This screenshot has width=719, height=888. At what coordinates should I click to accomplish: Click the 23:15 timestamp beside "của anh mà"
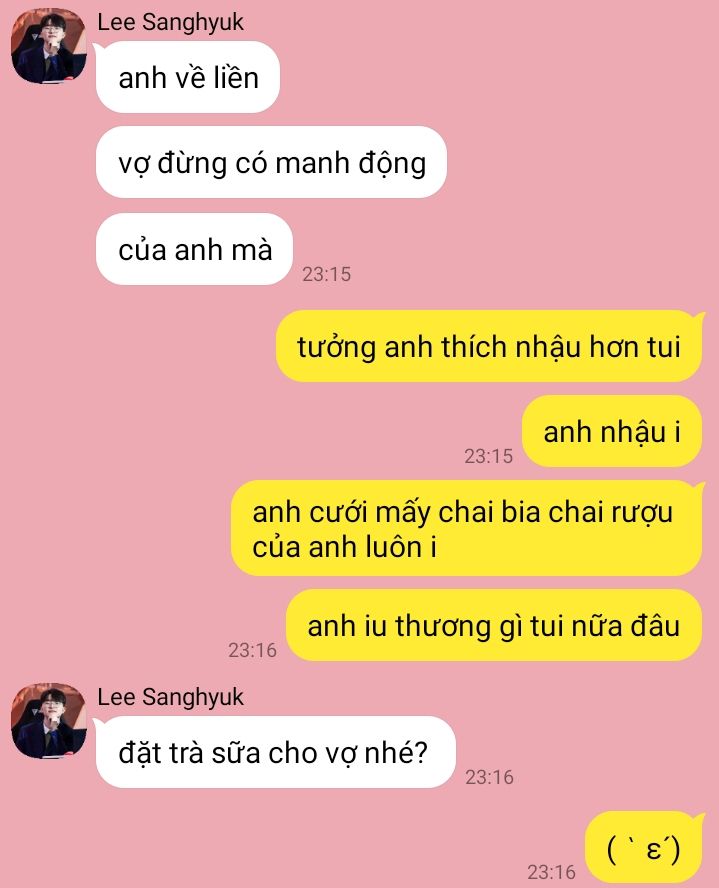(327, 274)
